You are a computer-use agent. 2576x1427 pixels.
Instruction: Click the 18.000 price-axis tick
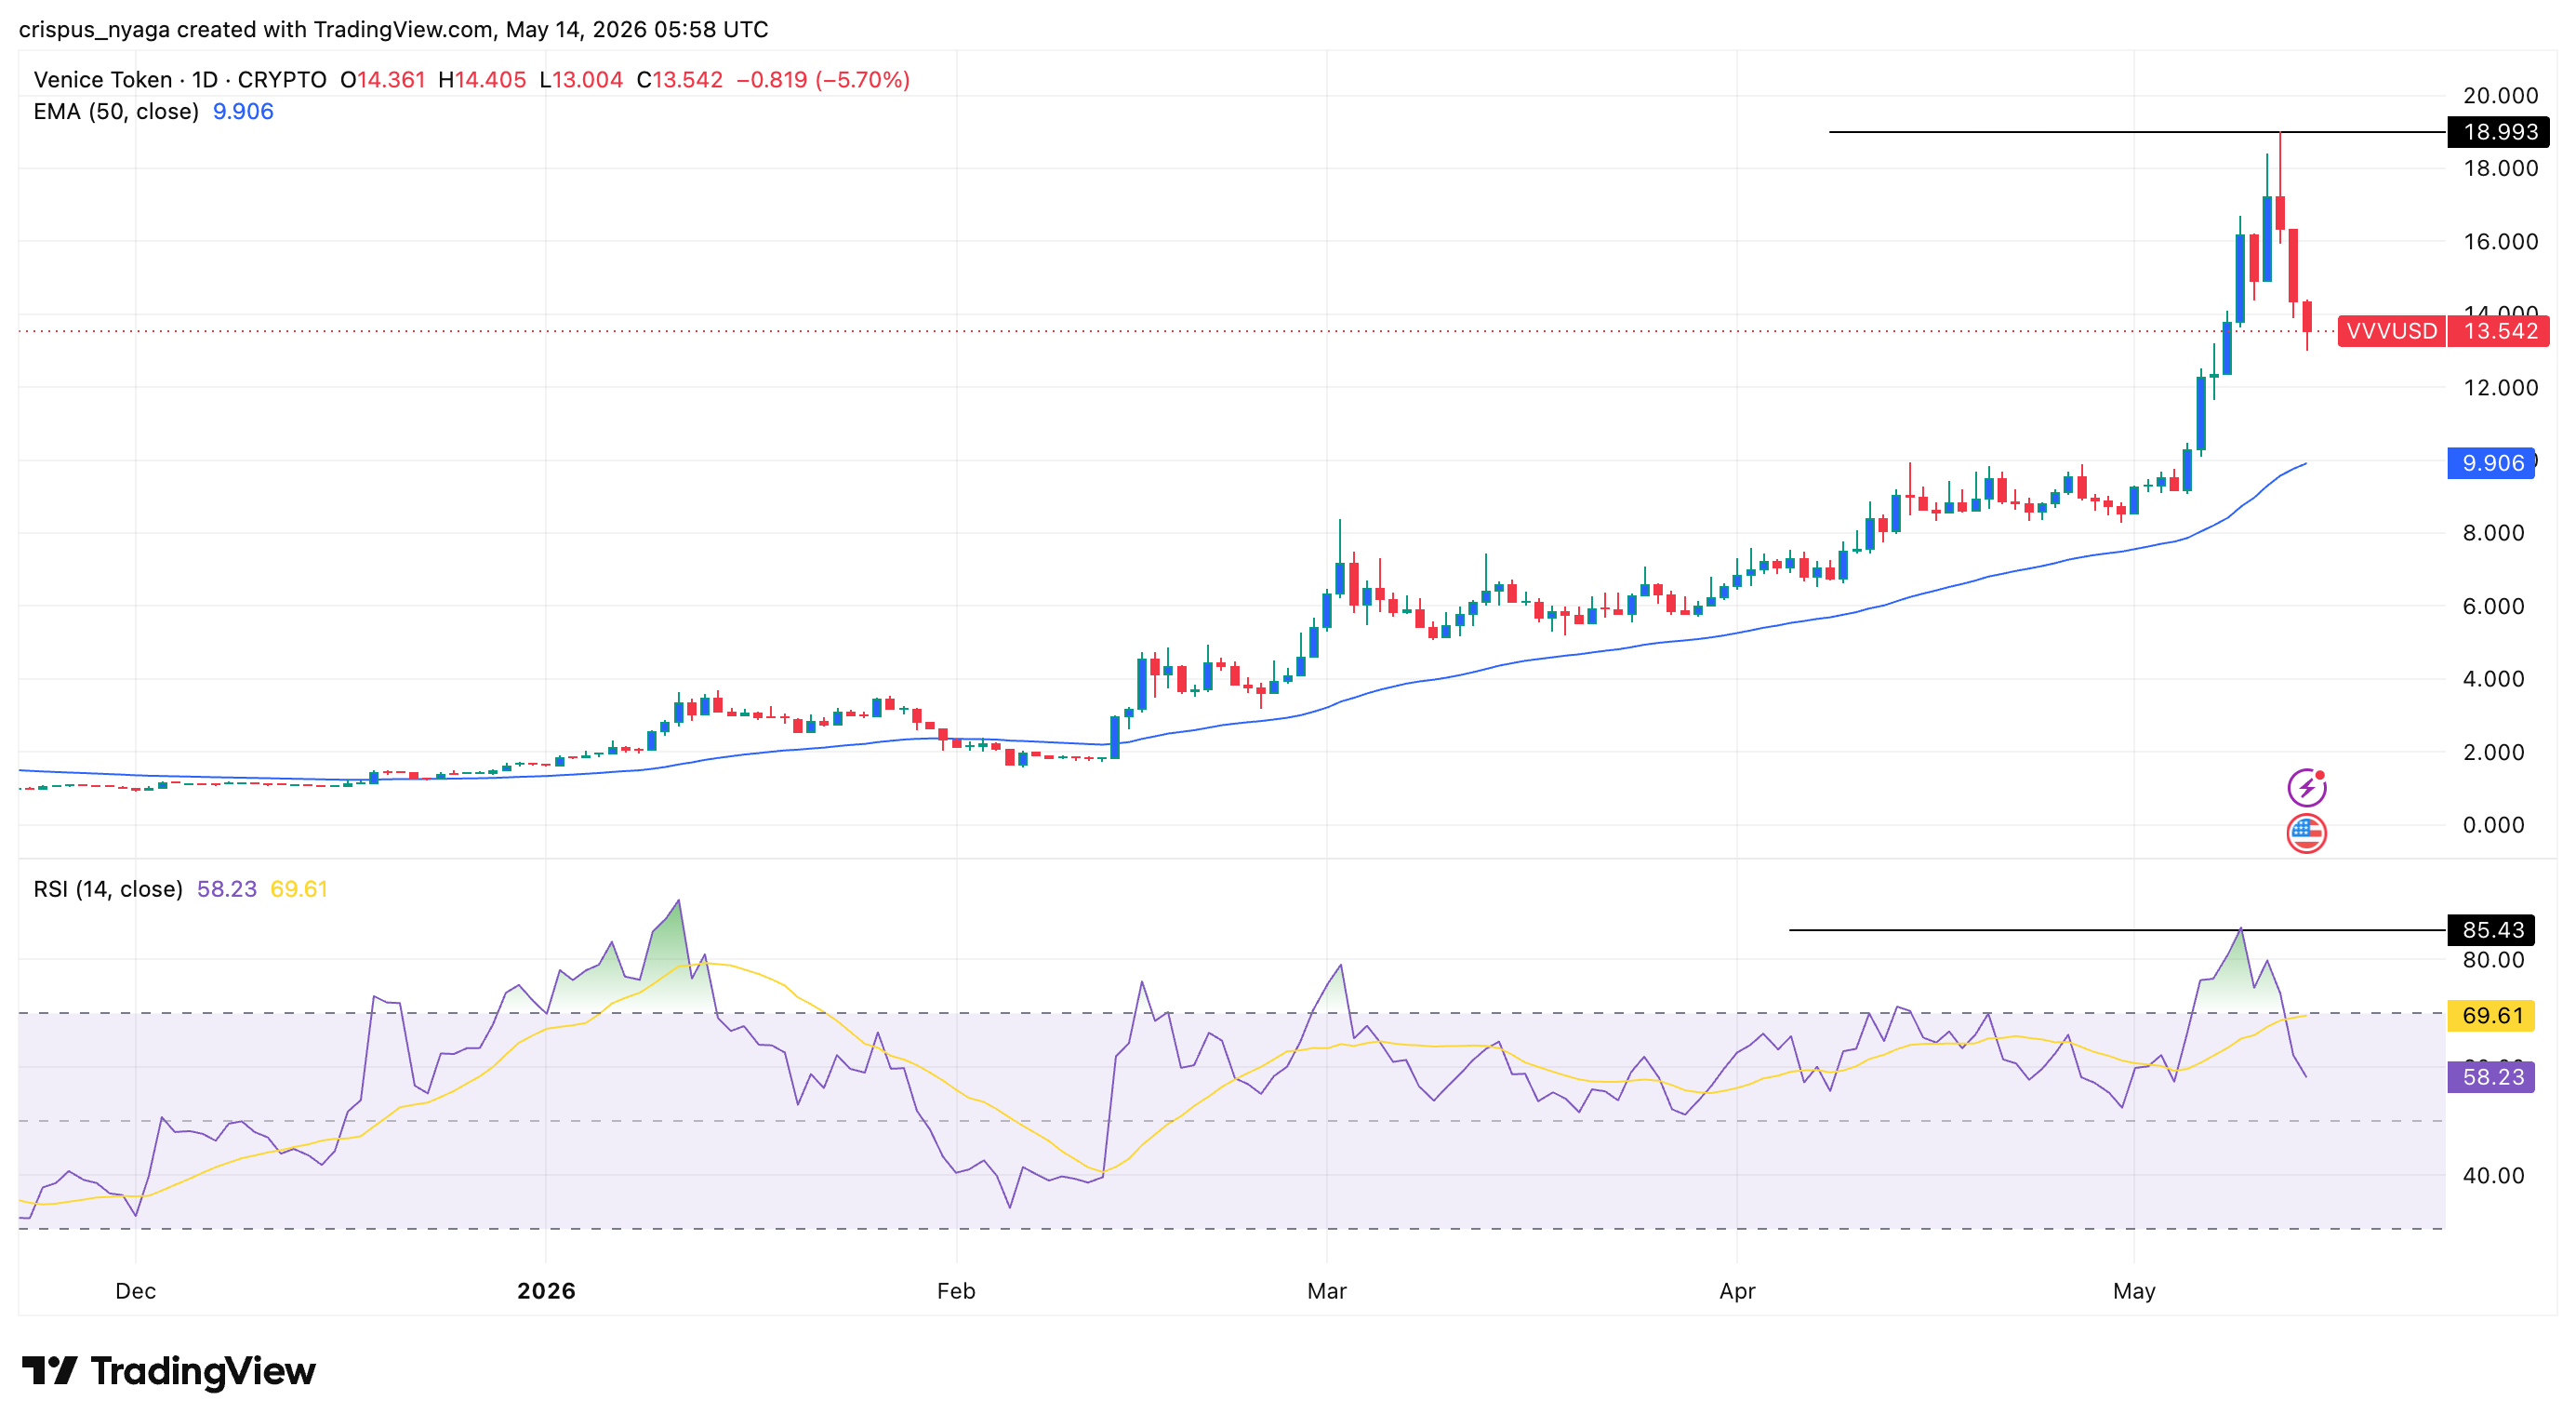pos(2499,168)
